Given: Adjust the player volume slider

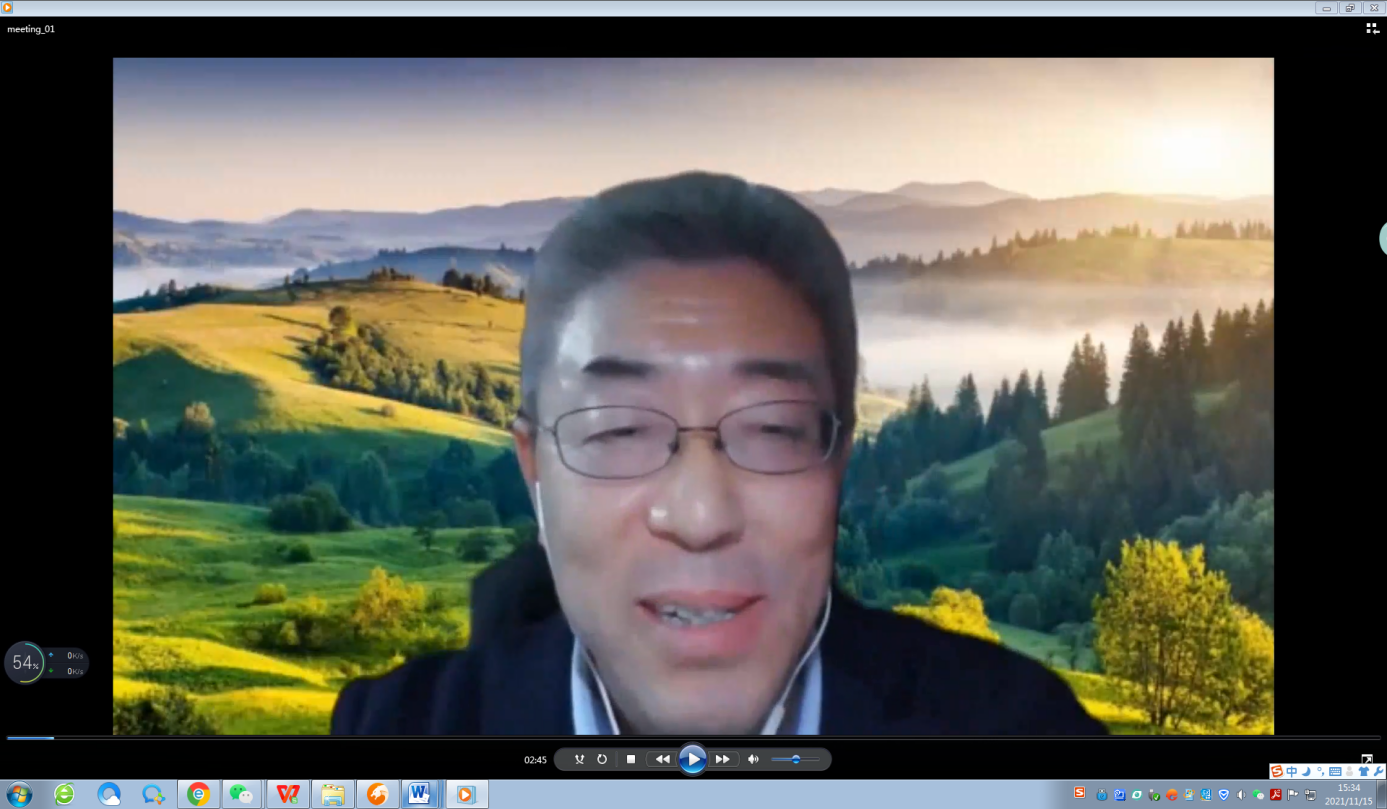Looking at the screenshot, I should pyautogui.click(x=796, y=760).
